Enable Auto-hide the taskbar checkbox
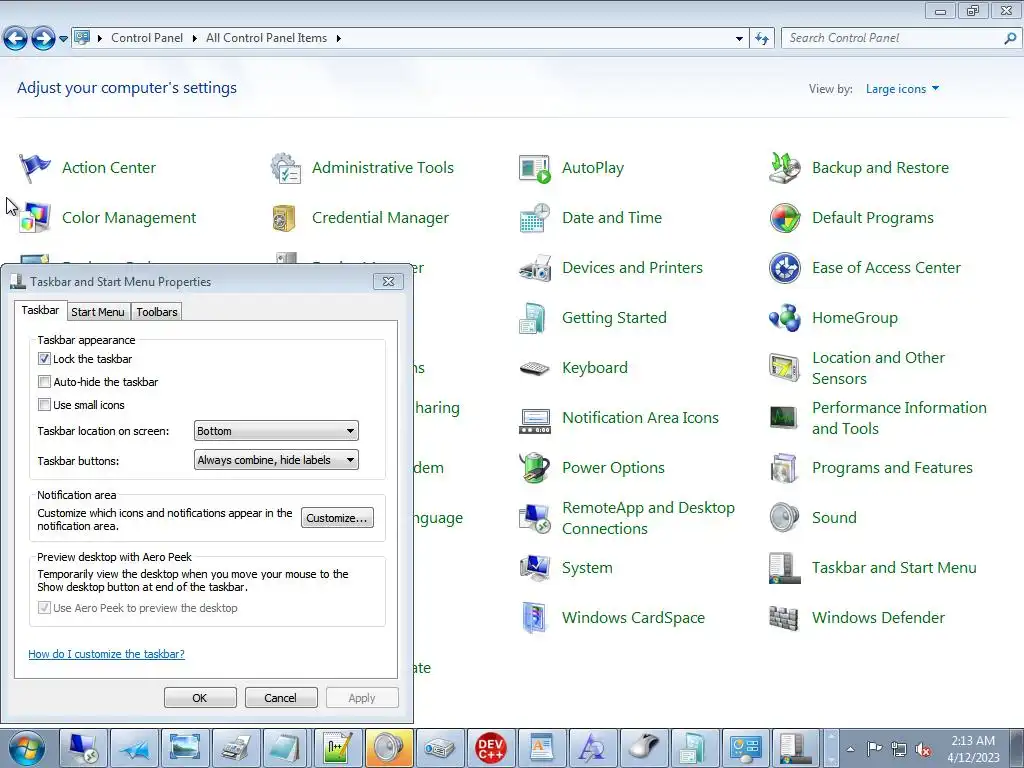The width and height of the screenshot is (1024, 768). point(44,381)
